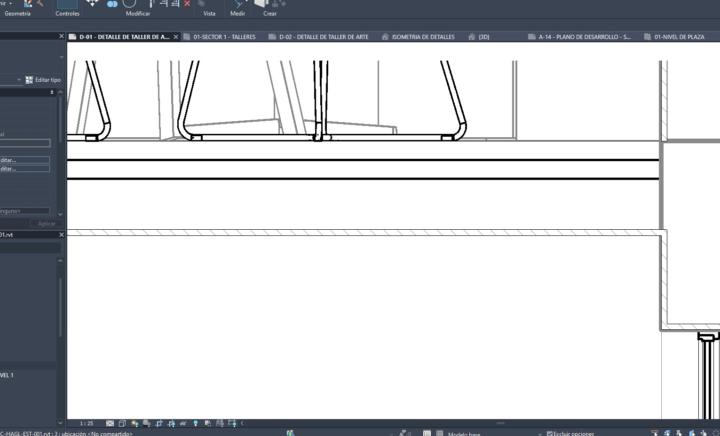Open the visual style menu icon
The image size is (720, 436).
122,423
